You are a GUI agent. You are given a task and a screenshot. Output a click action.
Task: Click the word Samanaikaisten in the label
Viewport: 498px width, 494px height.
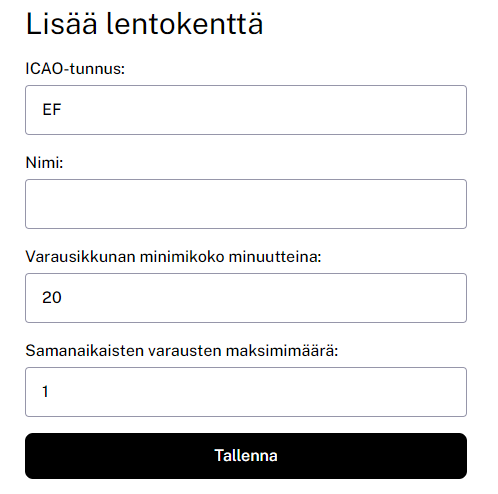coord(85,351)
